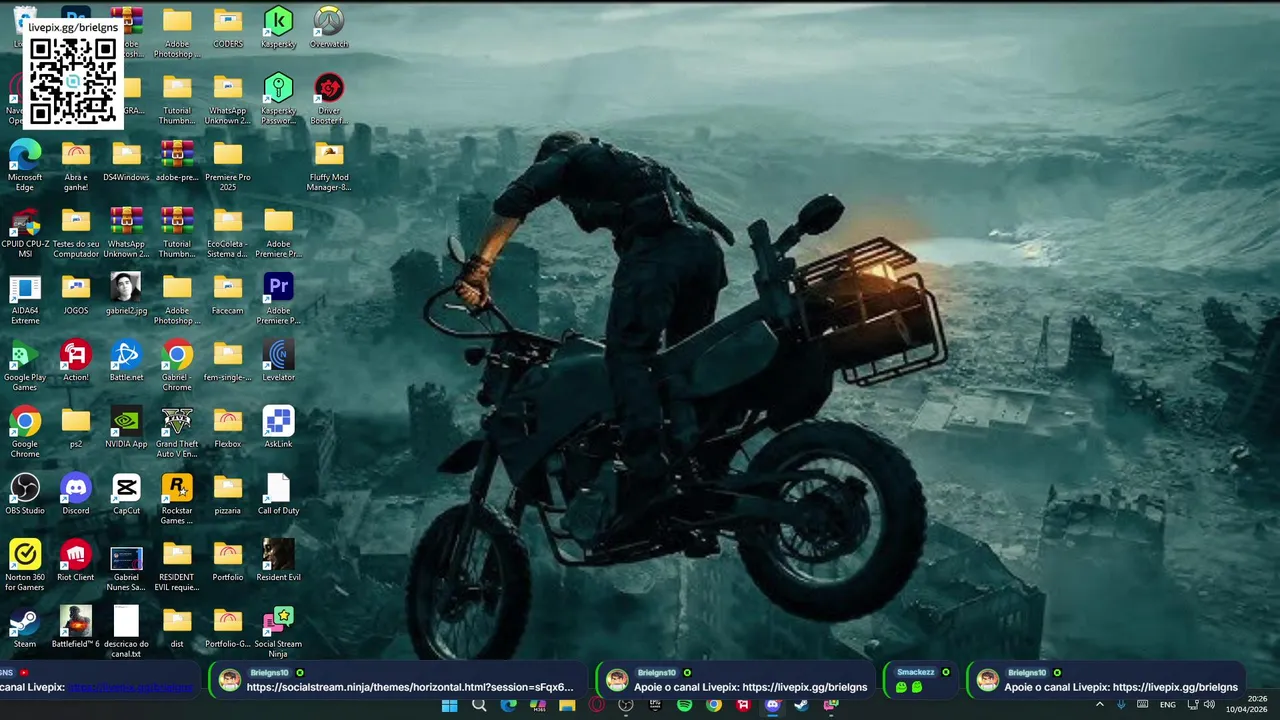Launch the Rockstar Games launcher shortcut
This screenshot has height=720, width=1280.
pos(177,499)
